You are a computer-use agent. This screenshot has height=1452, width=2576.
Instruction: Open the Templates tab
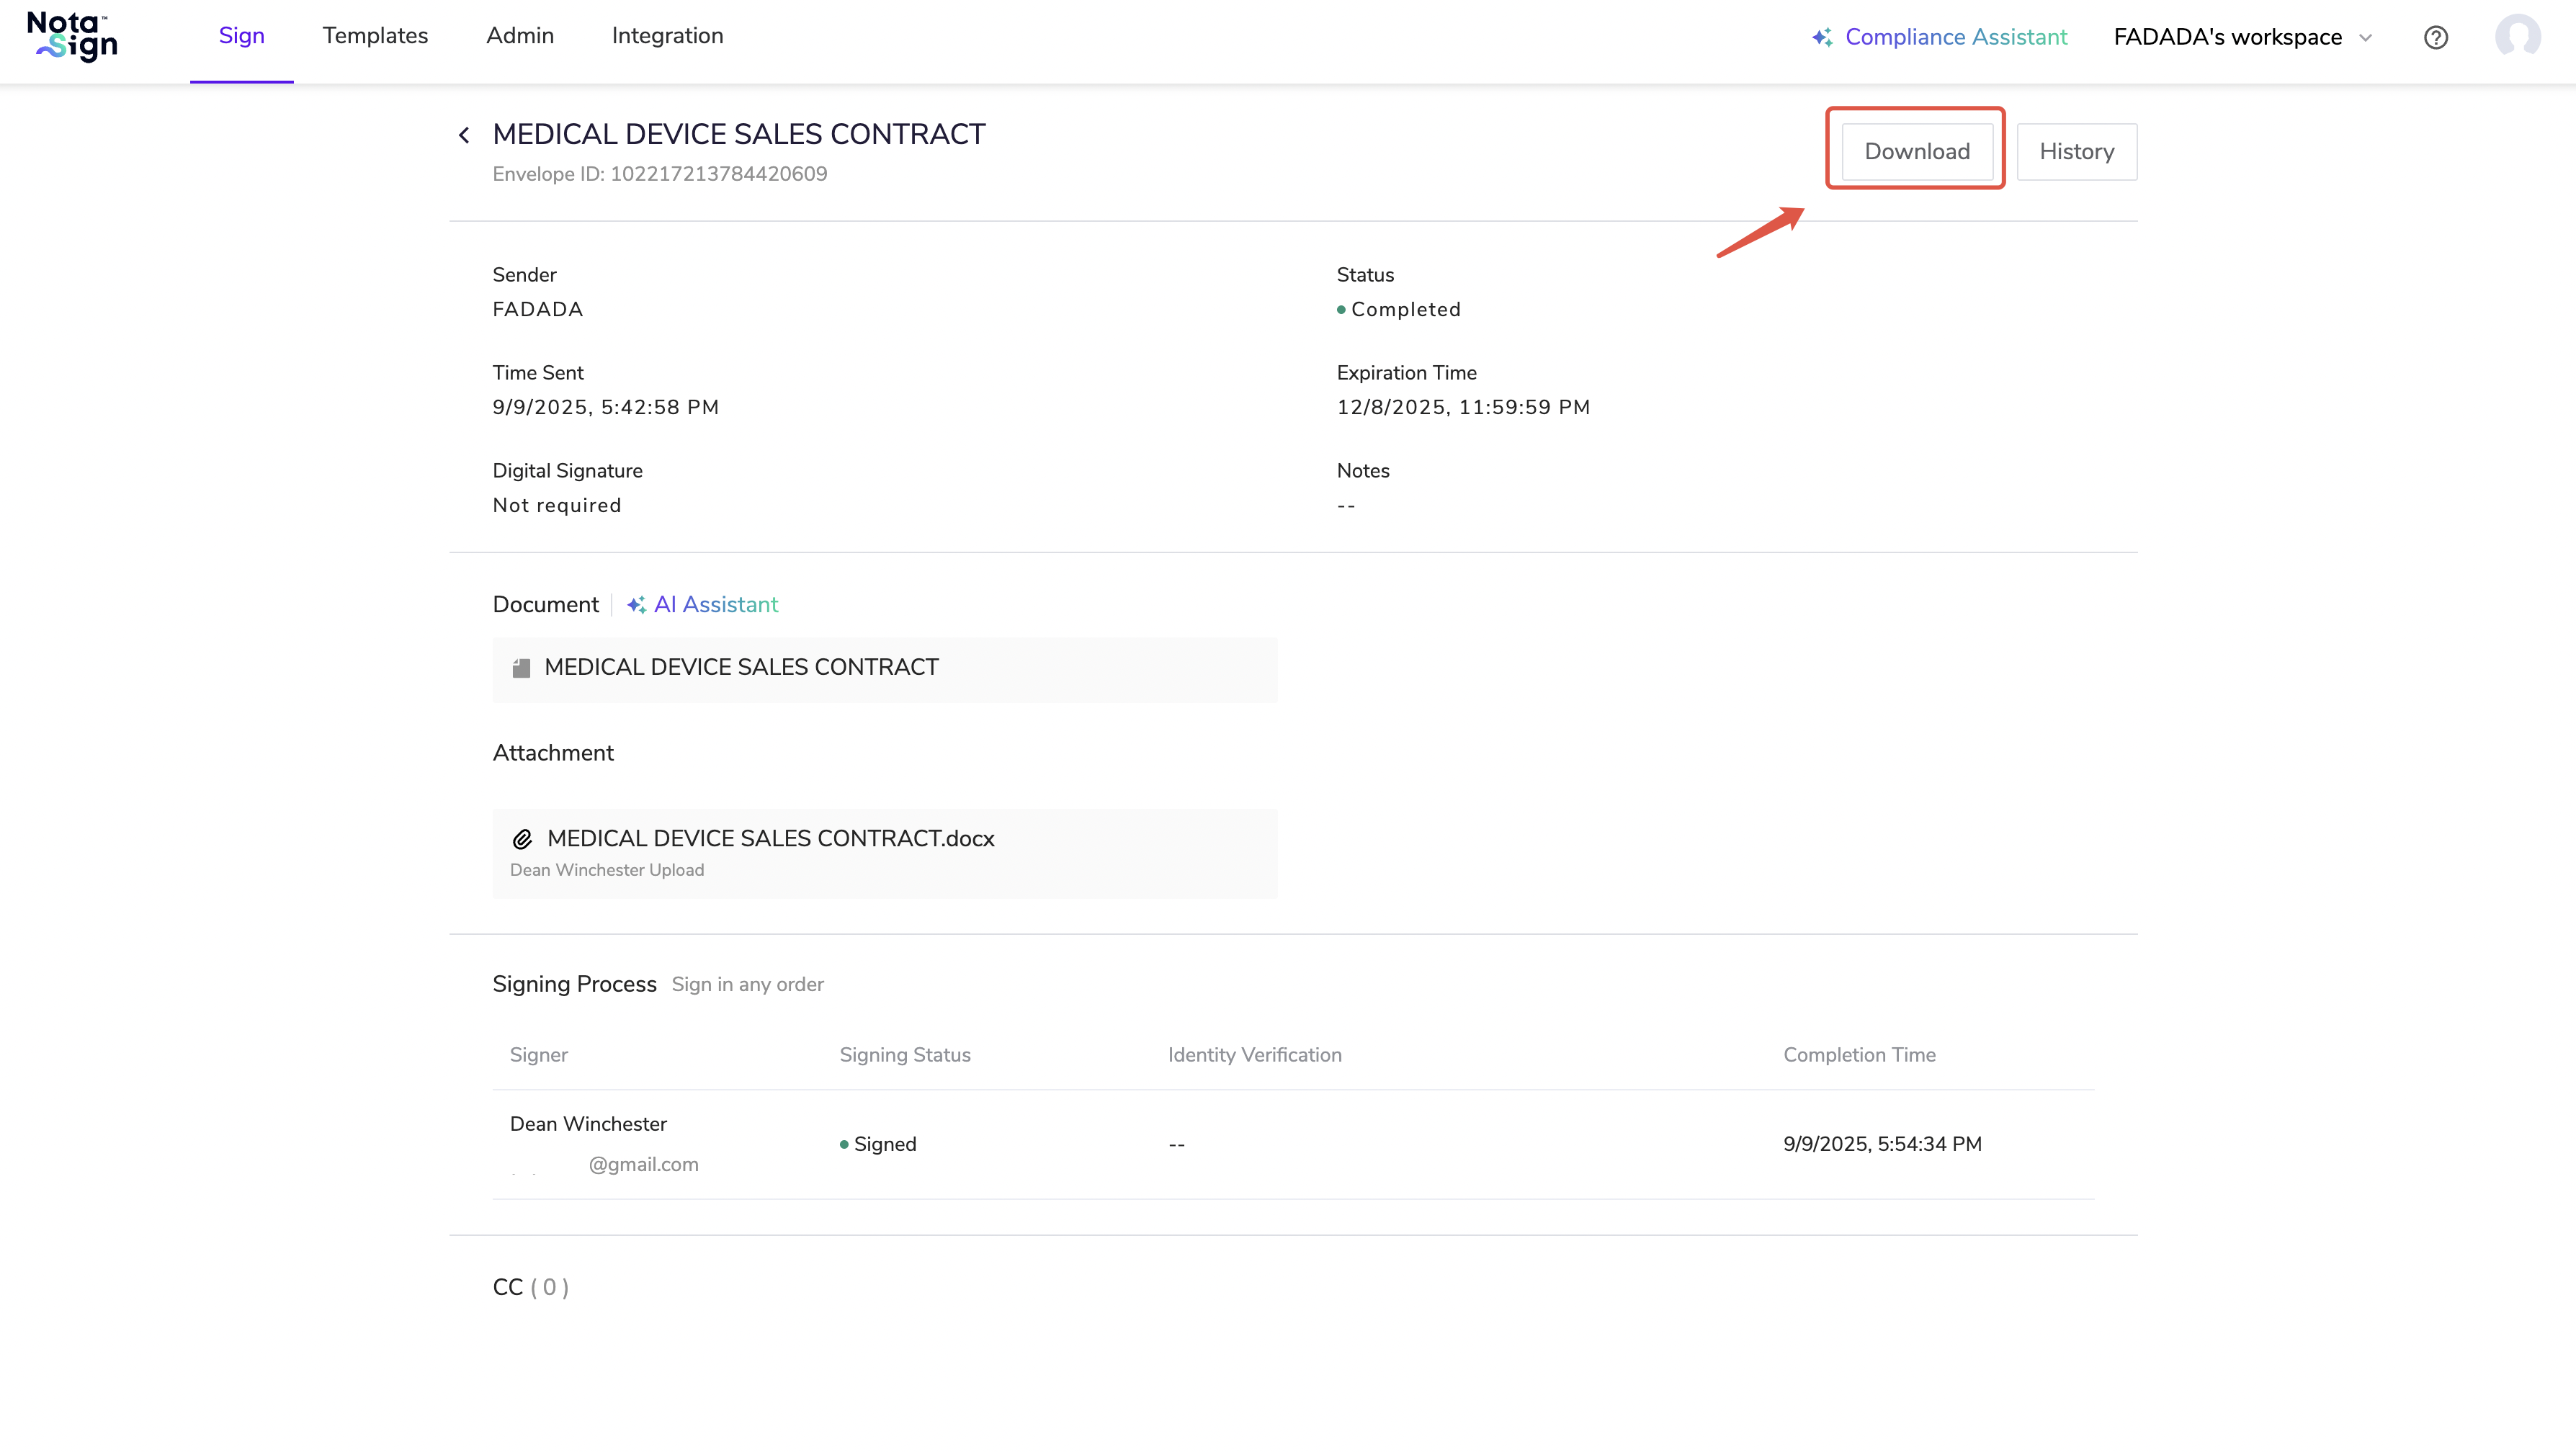tap(375, 36)
